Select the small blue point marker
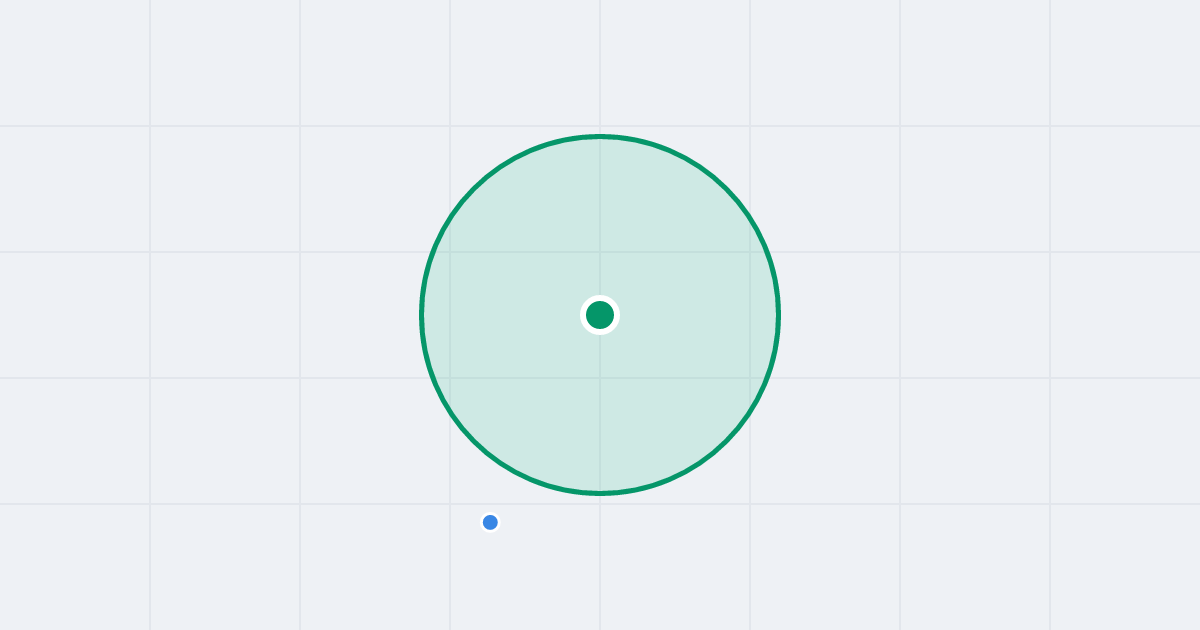The image size is (1200, 630). (x=490, y=522)
